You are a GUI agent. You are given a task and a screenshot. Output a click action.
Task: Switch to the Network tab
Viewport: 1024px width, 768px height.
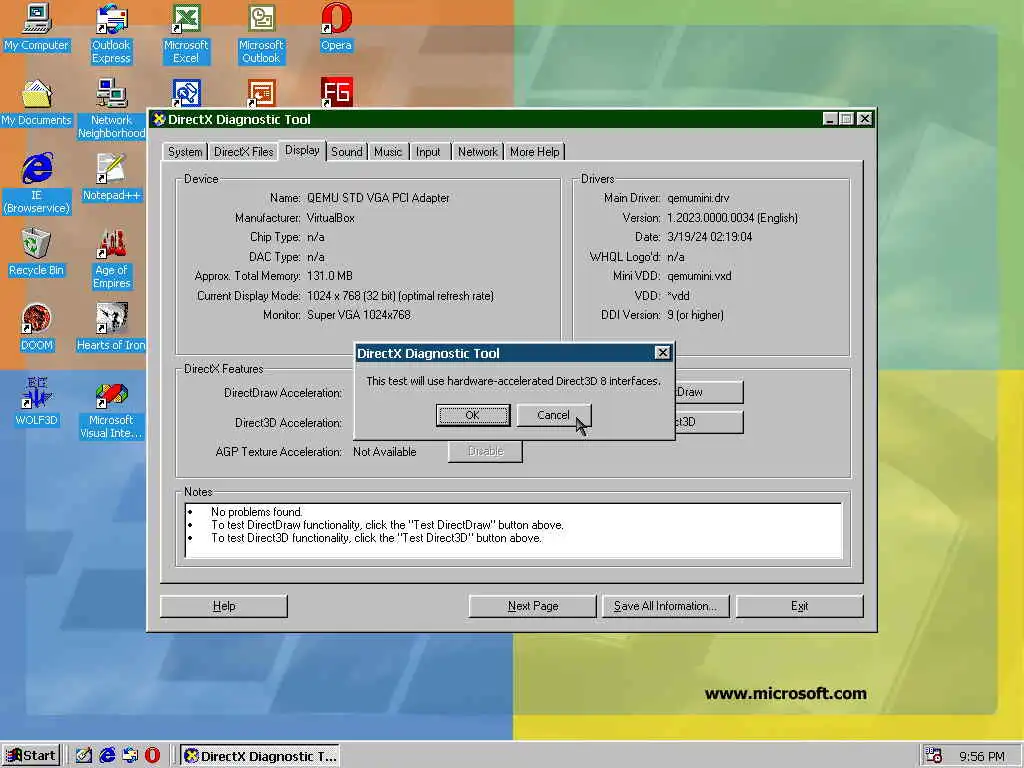point(477,152)
